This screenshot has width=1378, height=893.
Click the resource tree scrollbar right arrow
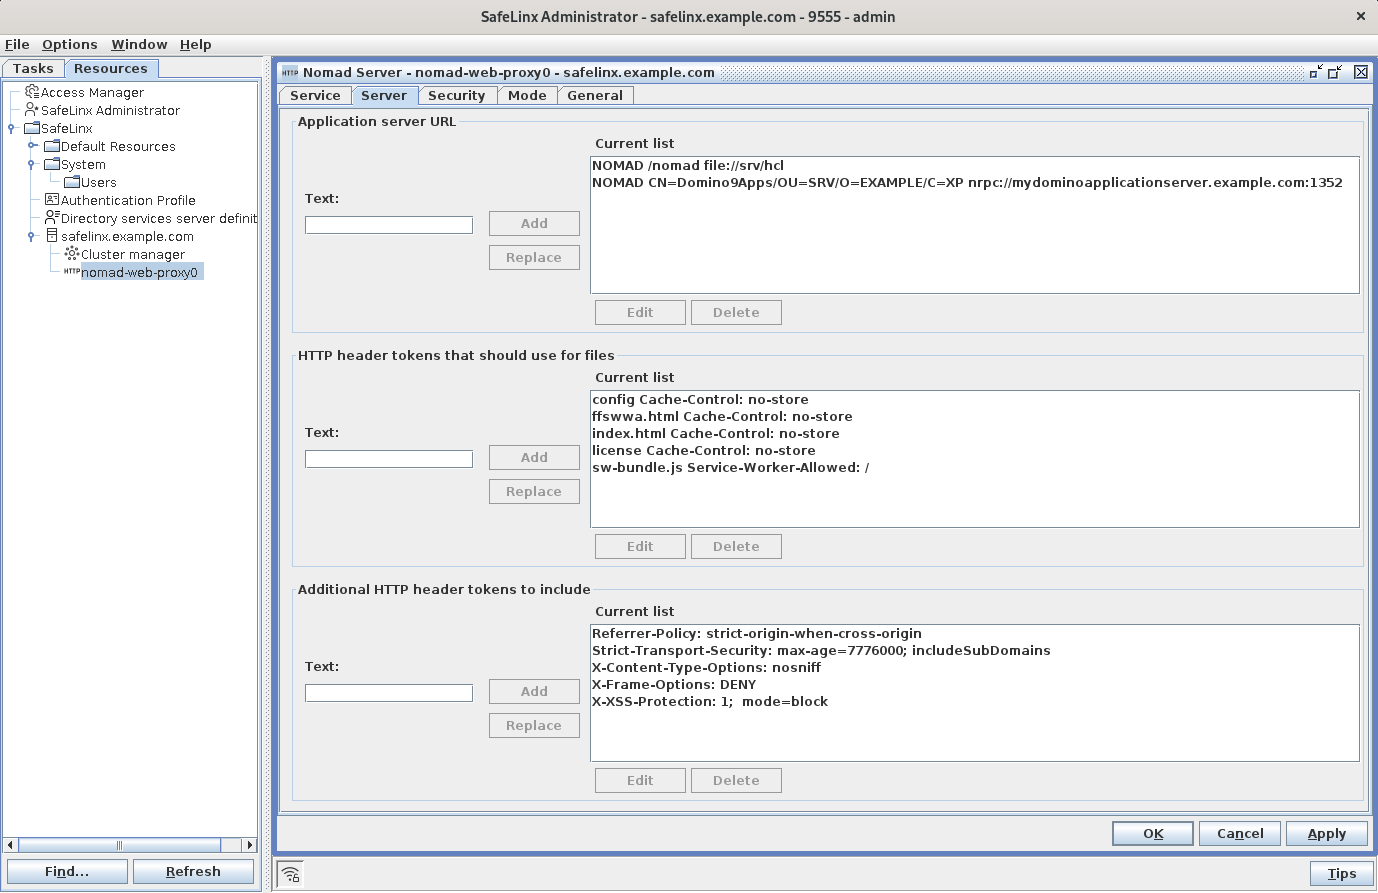(250, 845)
